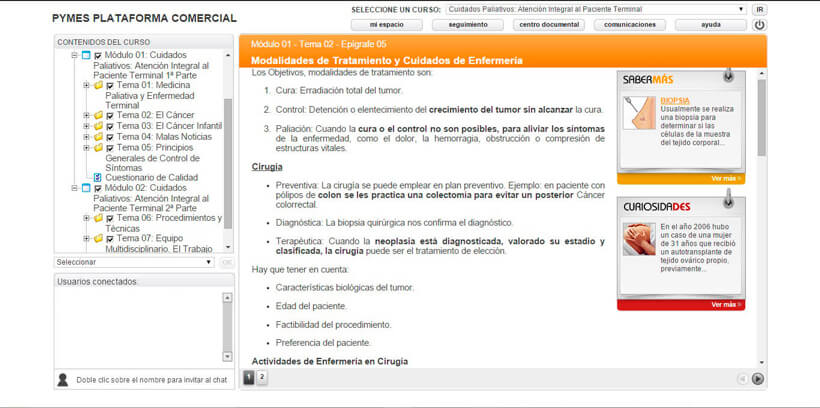
Task: Click the Biopsia thumbnail image
Action: click(x=639, y=113)
